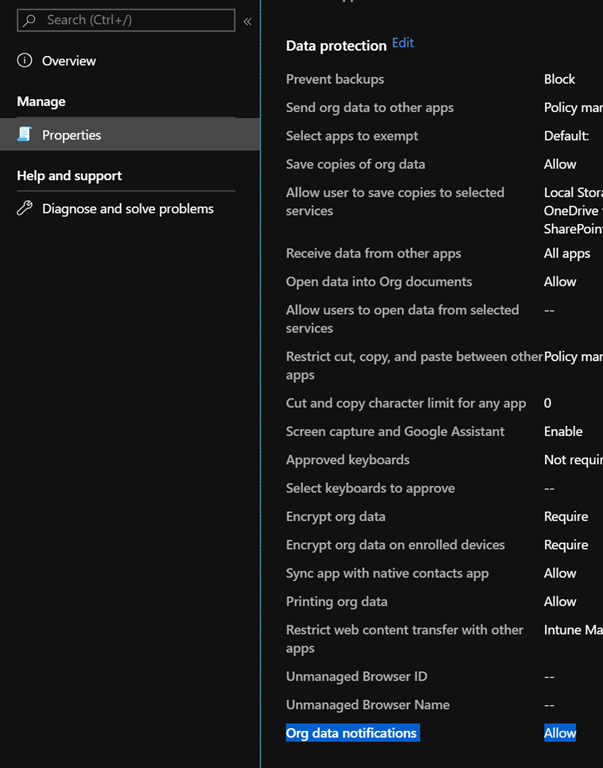Click the Diagnose wrench icon
The height and width of the screenshot is (768, 603).
click(25, 209)
